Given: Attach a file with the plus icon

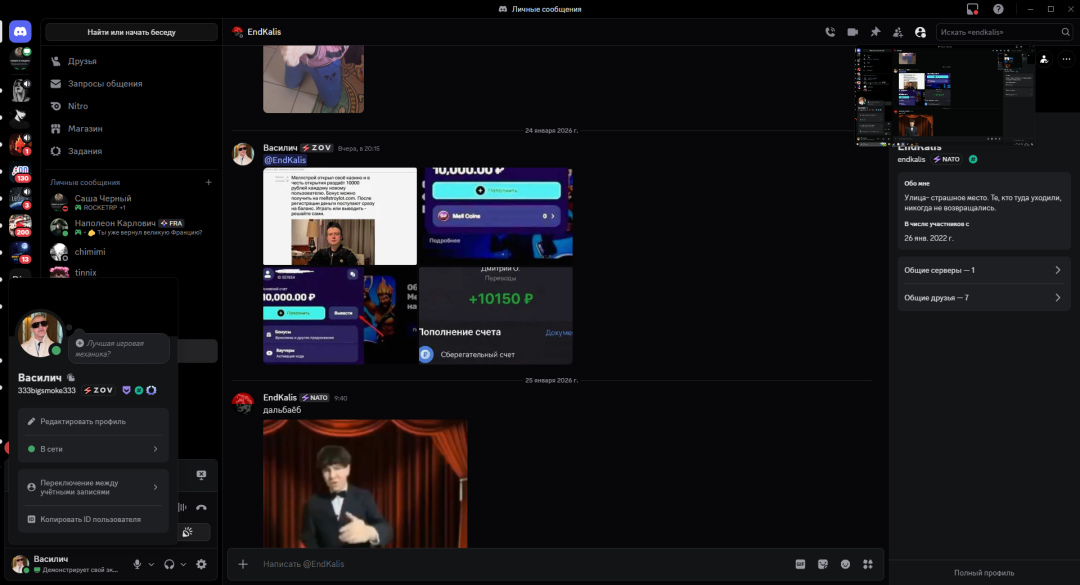Looking at the screenshot, I should pos(243,564).
